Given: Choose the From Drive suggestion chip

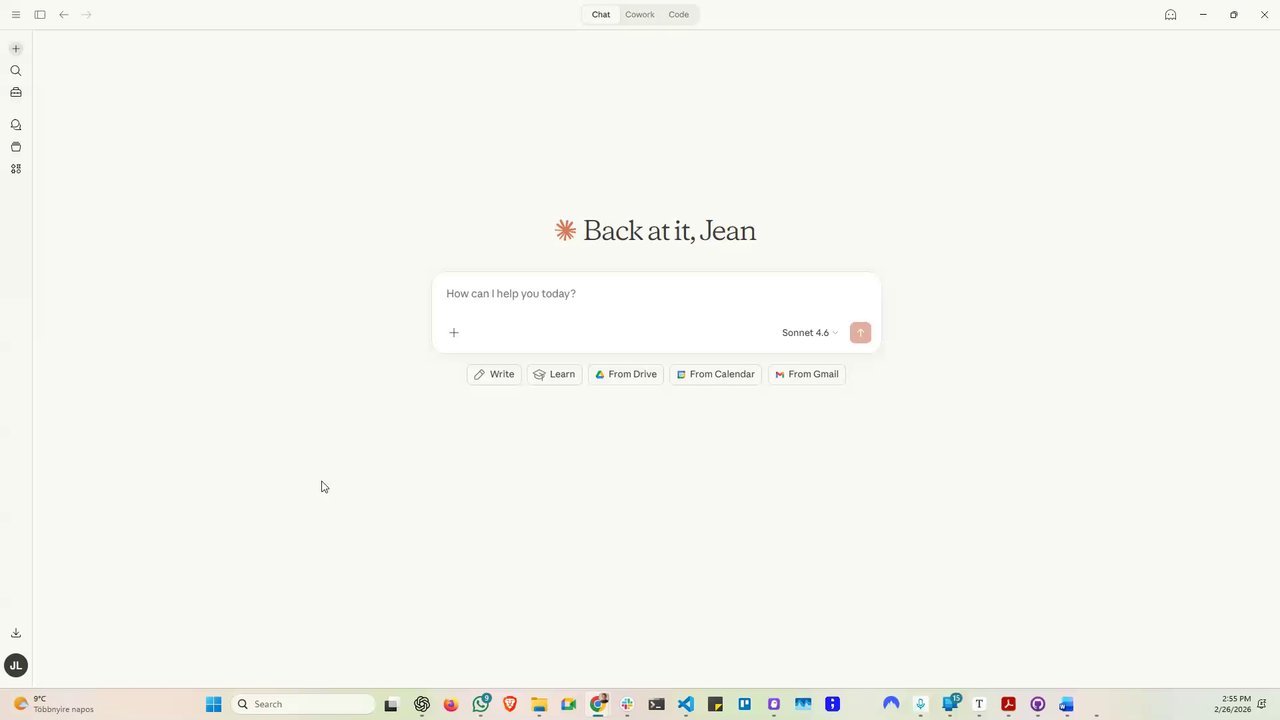Looking at the screenshot, I should (626, 374).
